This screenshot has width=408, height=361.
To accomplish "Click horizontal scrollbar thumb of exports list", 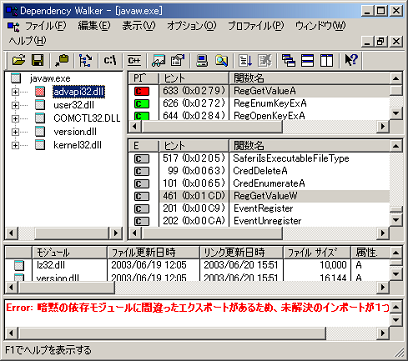I will [x=212, y=233].
